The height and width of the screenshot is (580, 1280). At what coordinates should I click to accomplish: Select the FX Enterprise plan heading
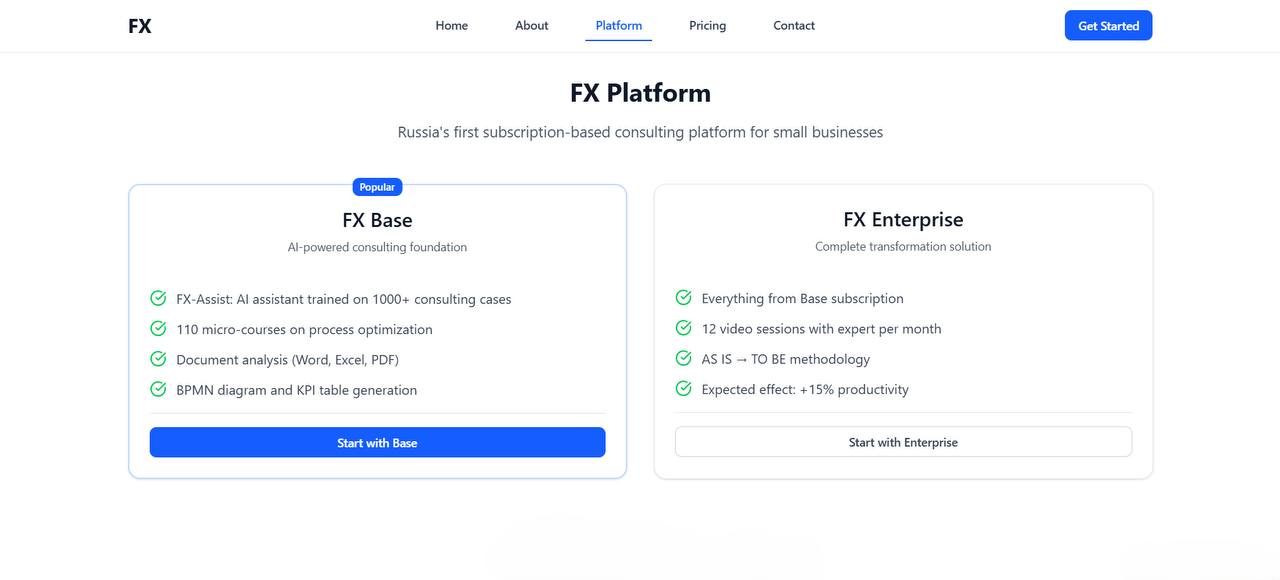(903, 219)
